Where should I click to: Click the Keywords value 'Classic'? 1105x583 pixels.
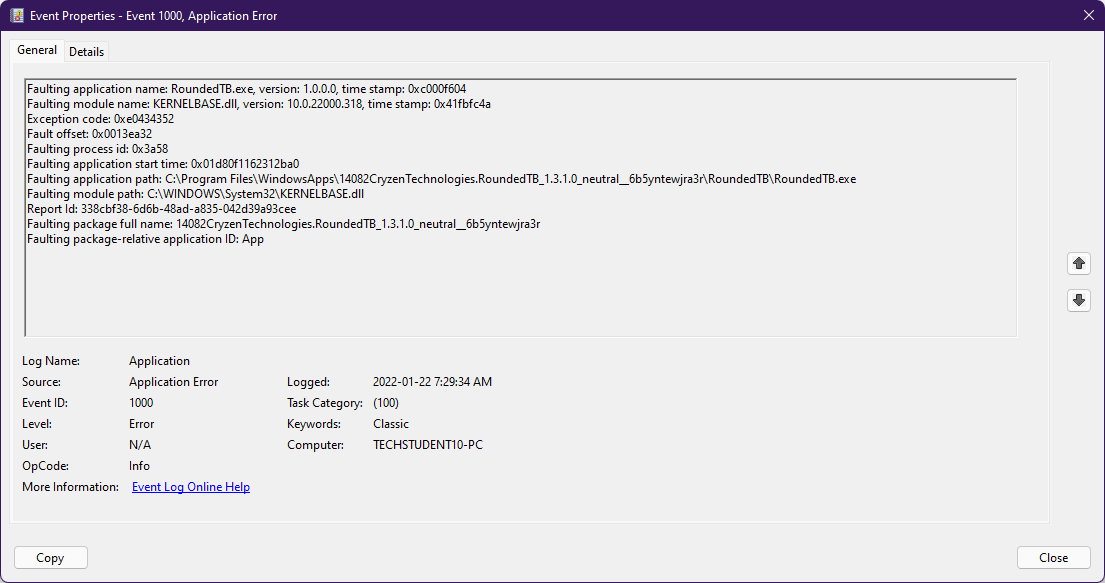(x=391, y=424)
